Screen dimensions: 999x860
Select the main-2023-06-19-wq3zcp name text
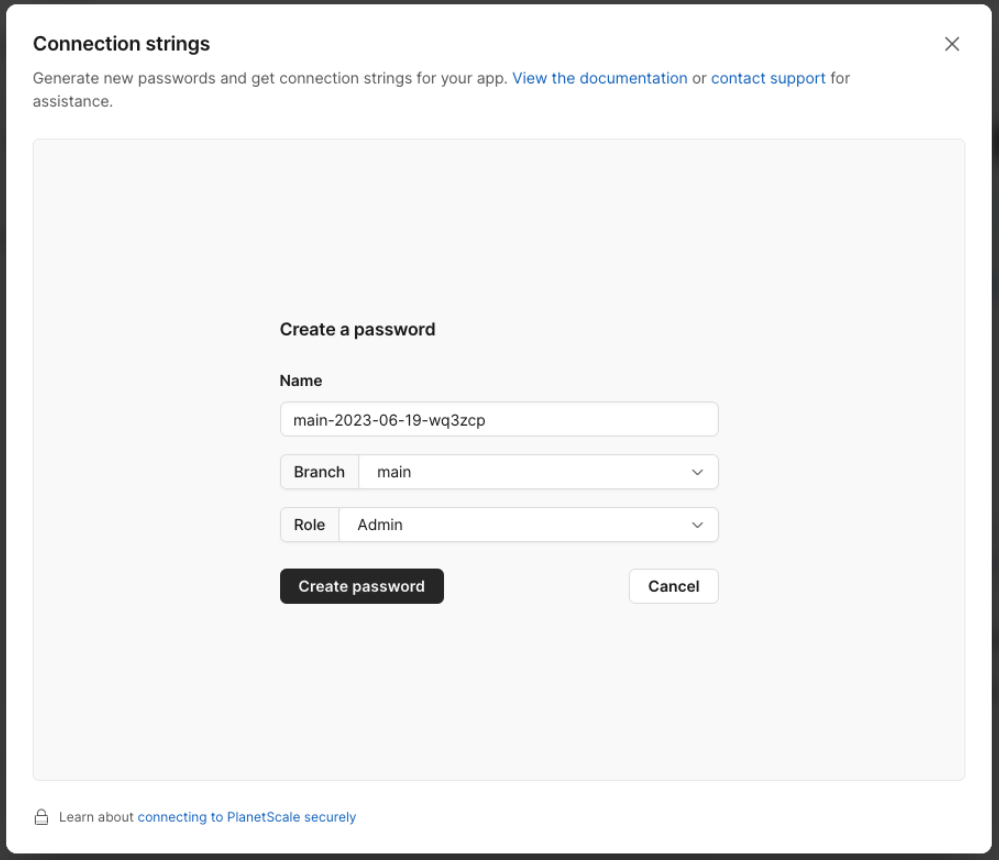[x=389, y=420]
